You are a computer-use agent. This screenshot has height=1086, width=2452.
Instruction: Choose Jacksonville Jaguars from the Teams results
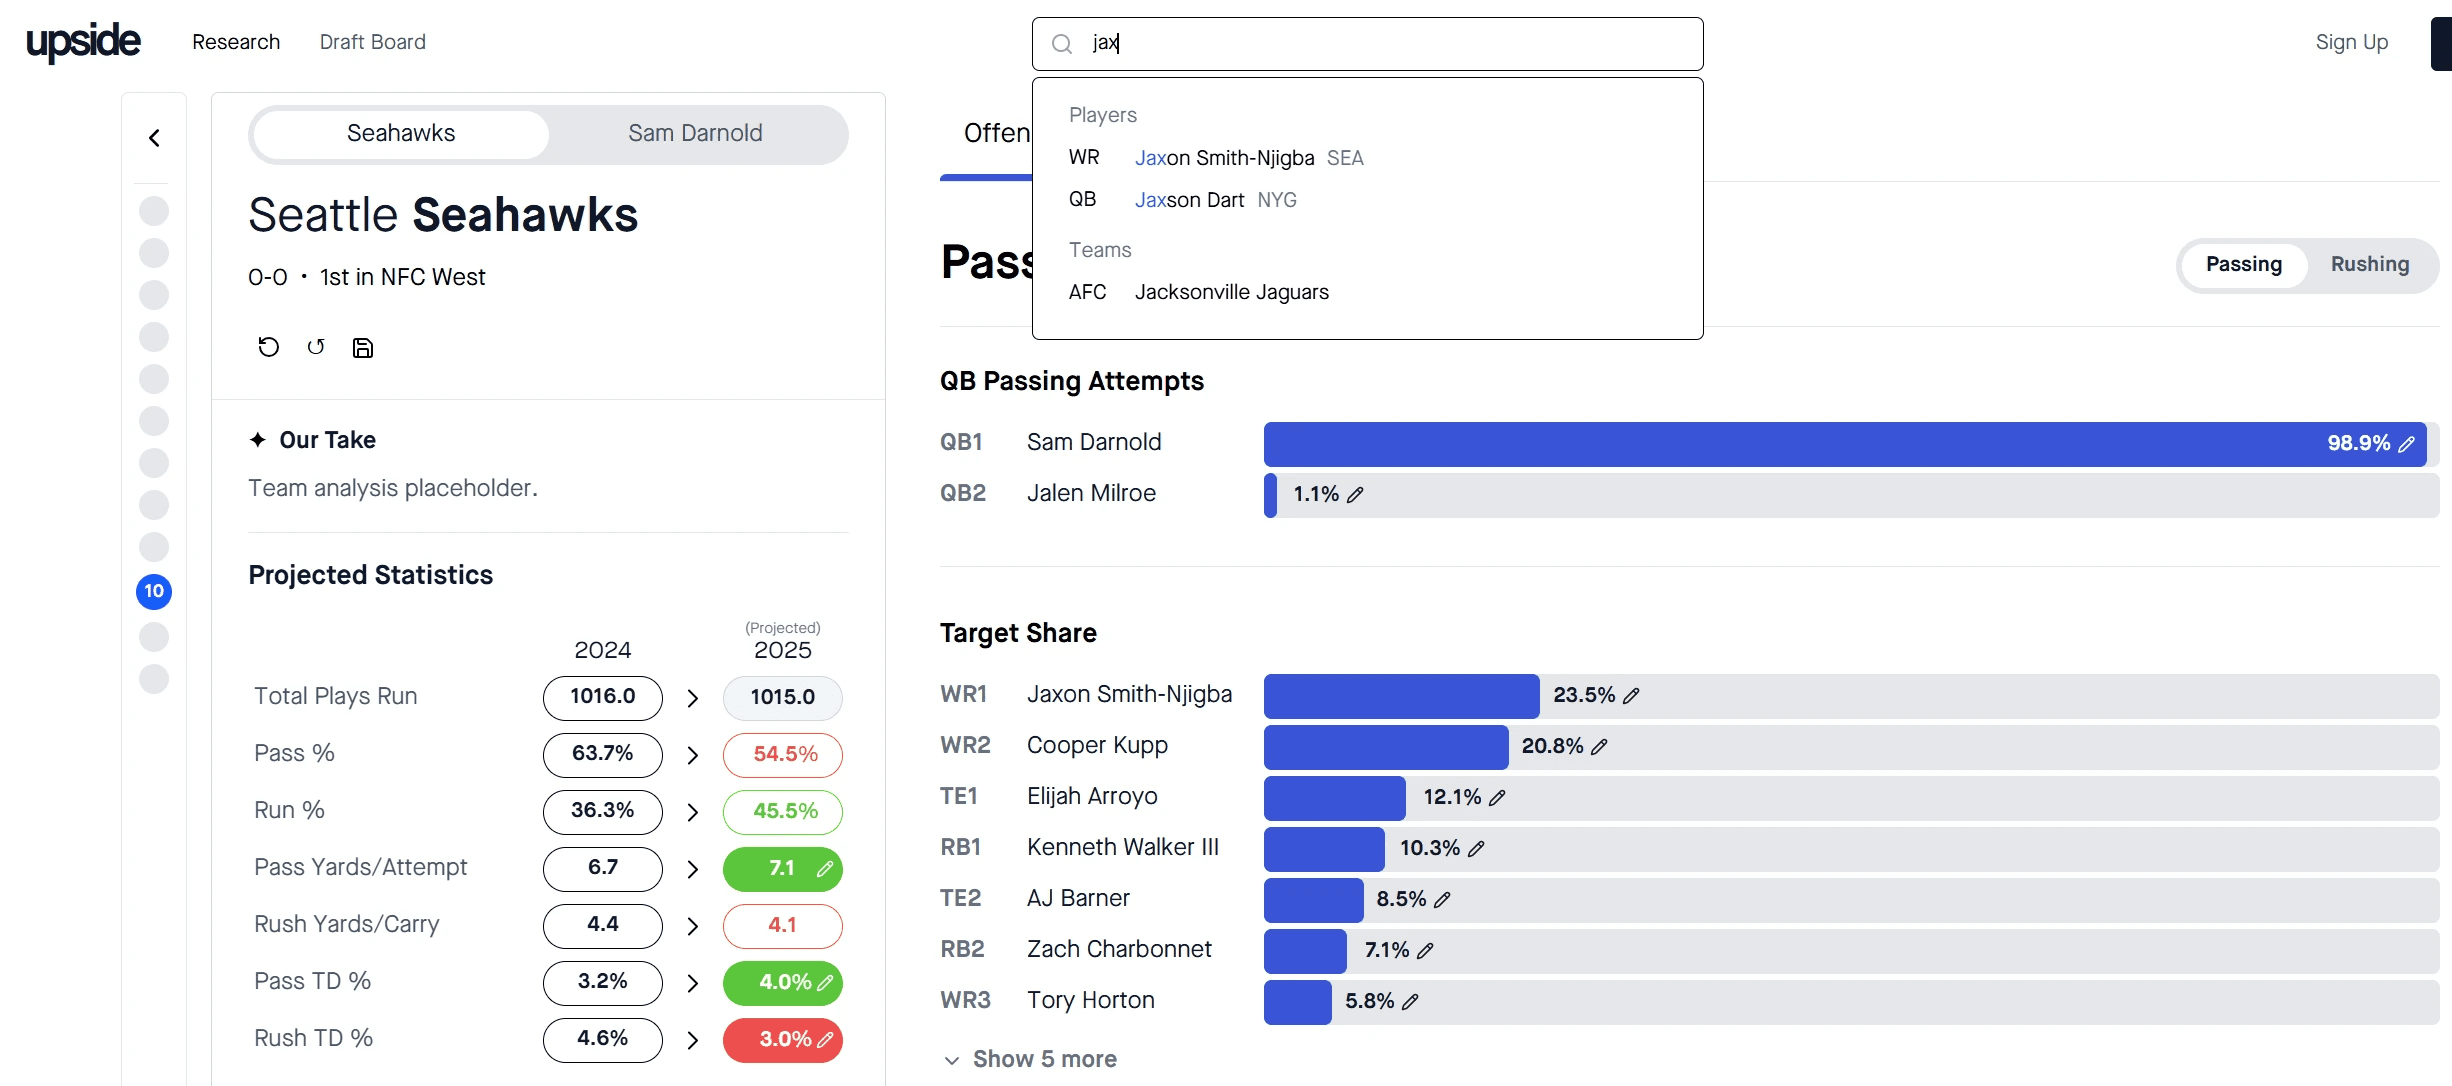pos(1231,292)
